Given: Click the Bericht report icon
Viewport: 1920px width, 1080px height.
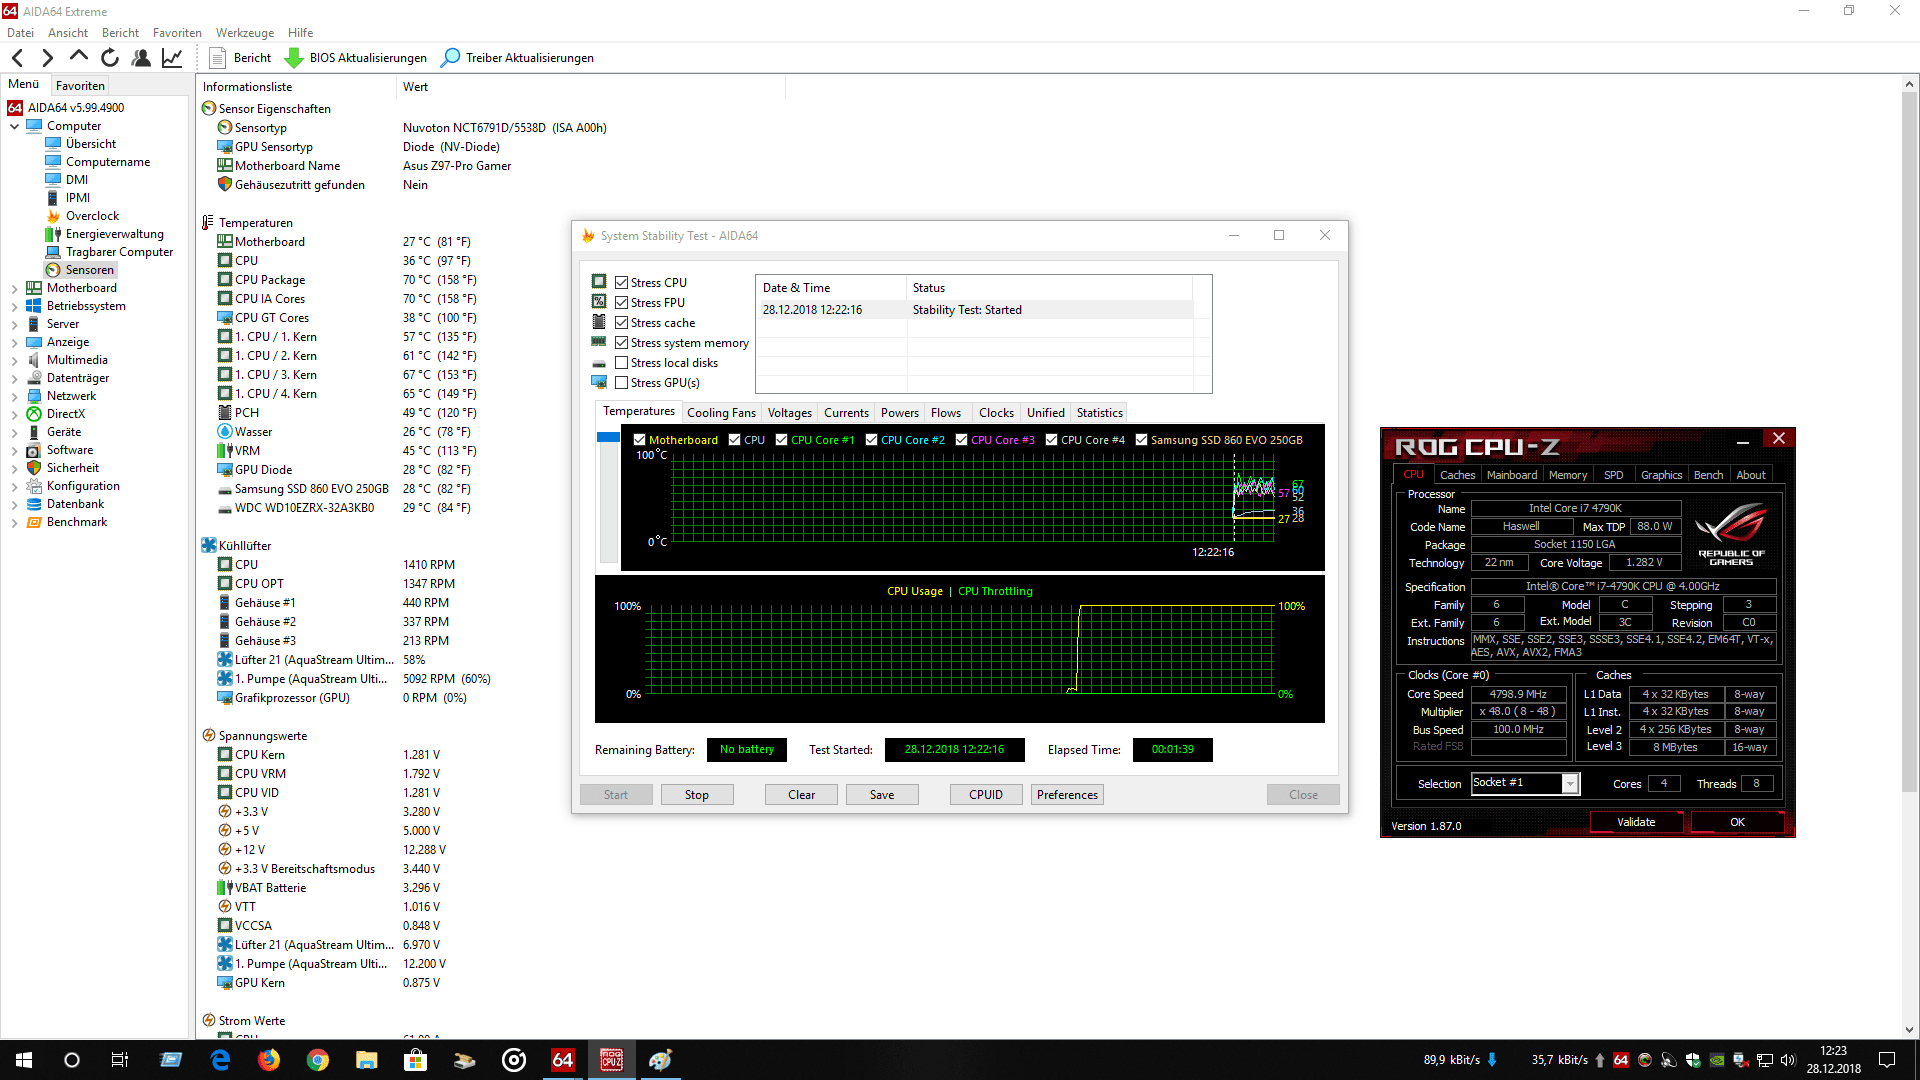Looking at the screenshot, I should [217, 58].
